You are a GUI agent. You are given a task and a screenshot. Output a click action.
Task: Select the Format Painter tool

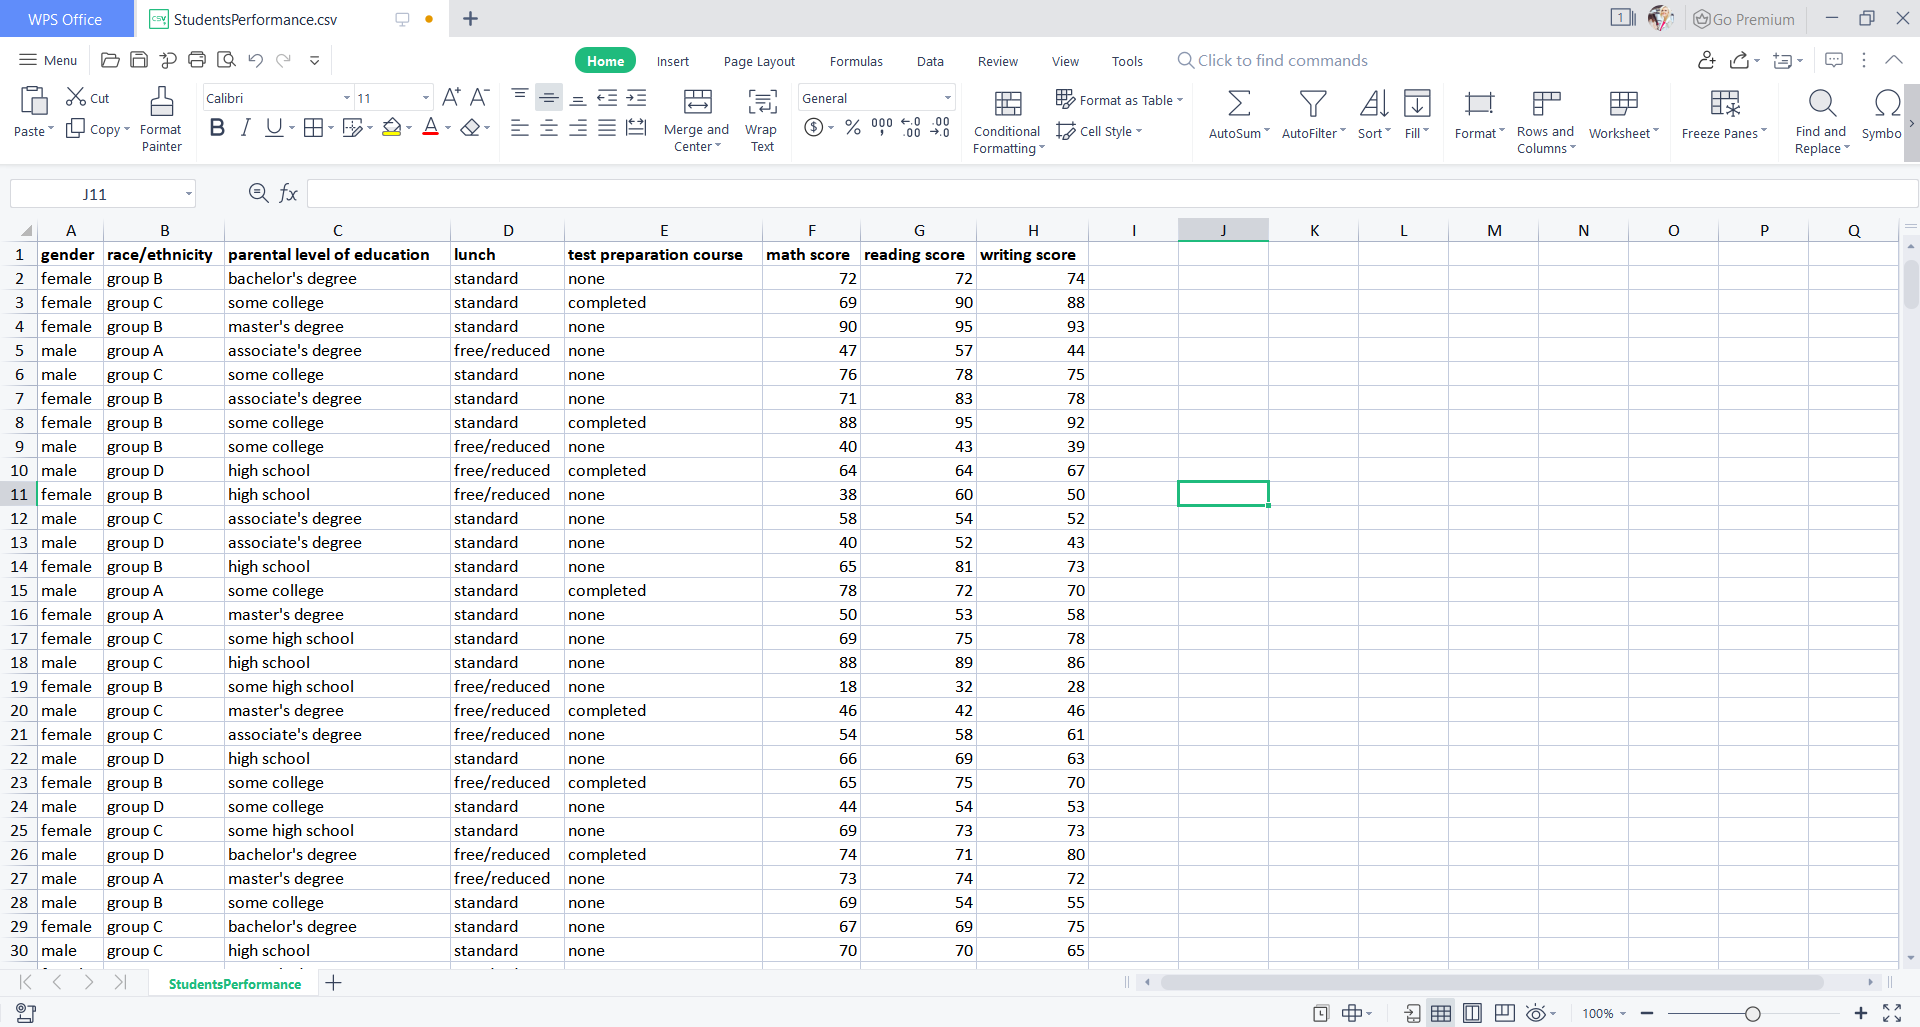pyautogui.click(x=160, y=119)
